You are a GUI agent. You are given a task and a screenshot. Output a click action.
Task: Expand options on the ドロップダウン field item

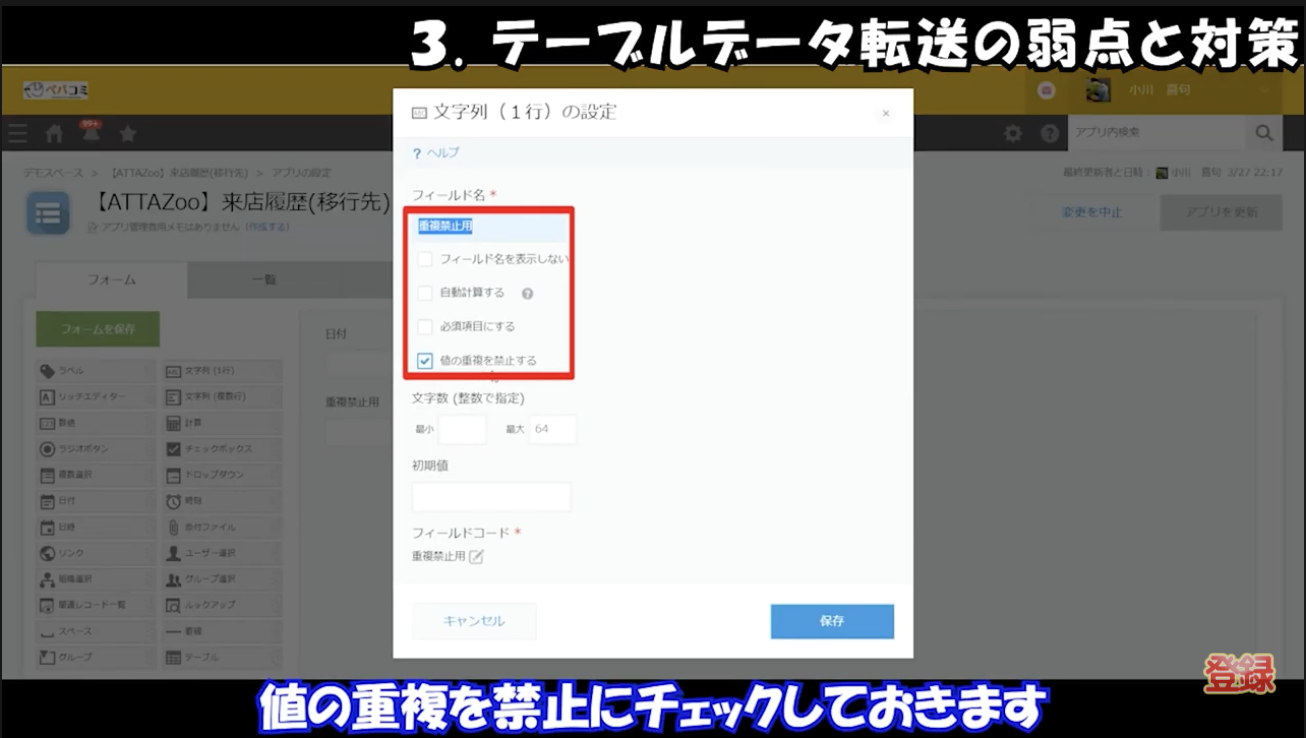click(x=276, y=475)
